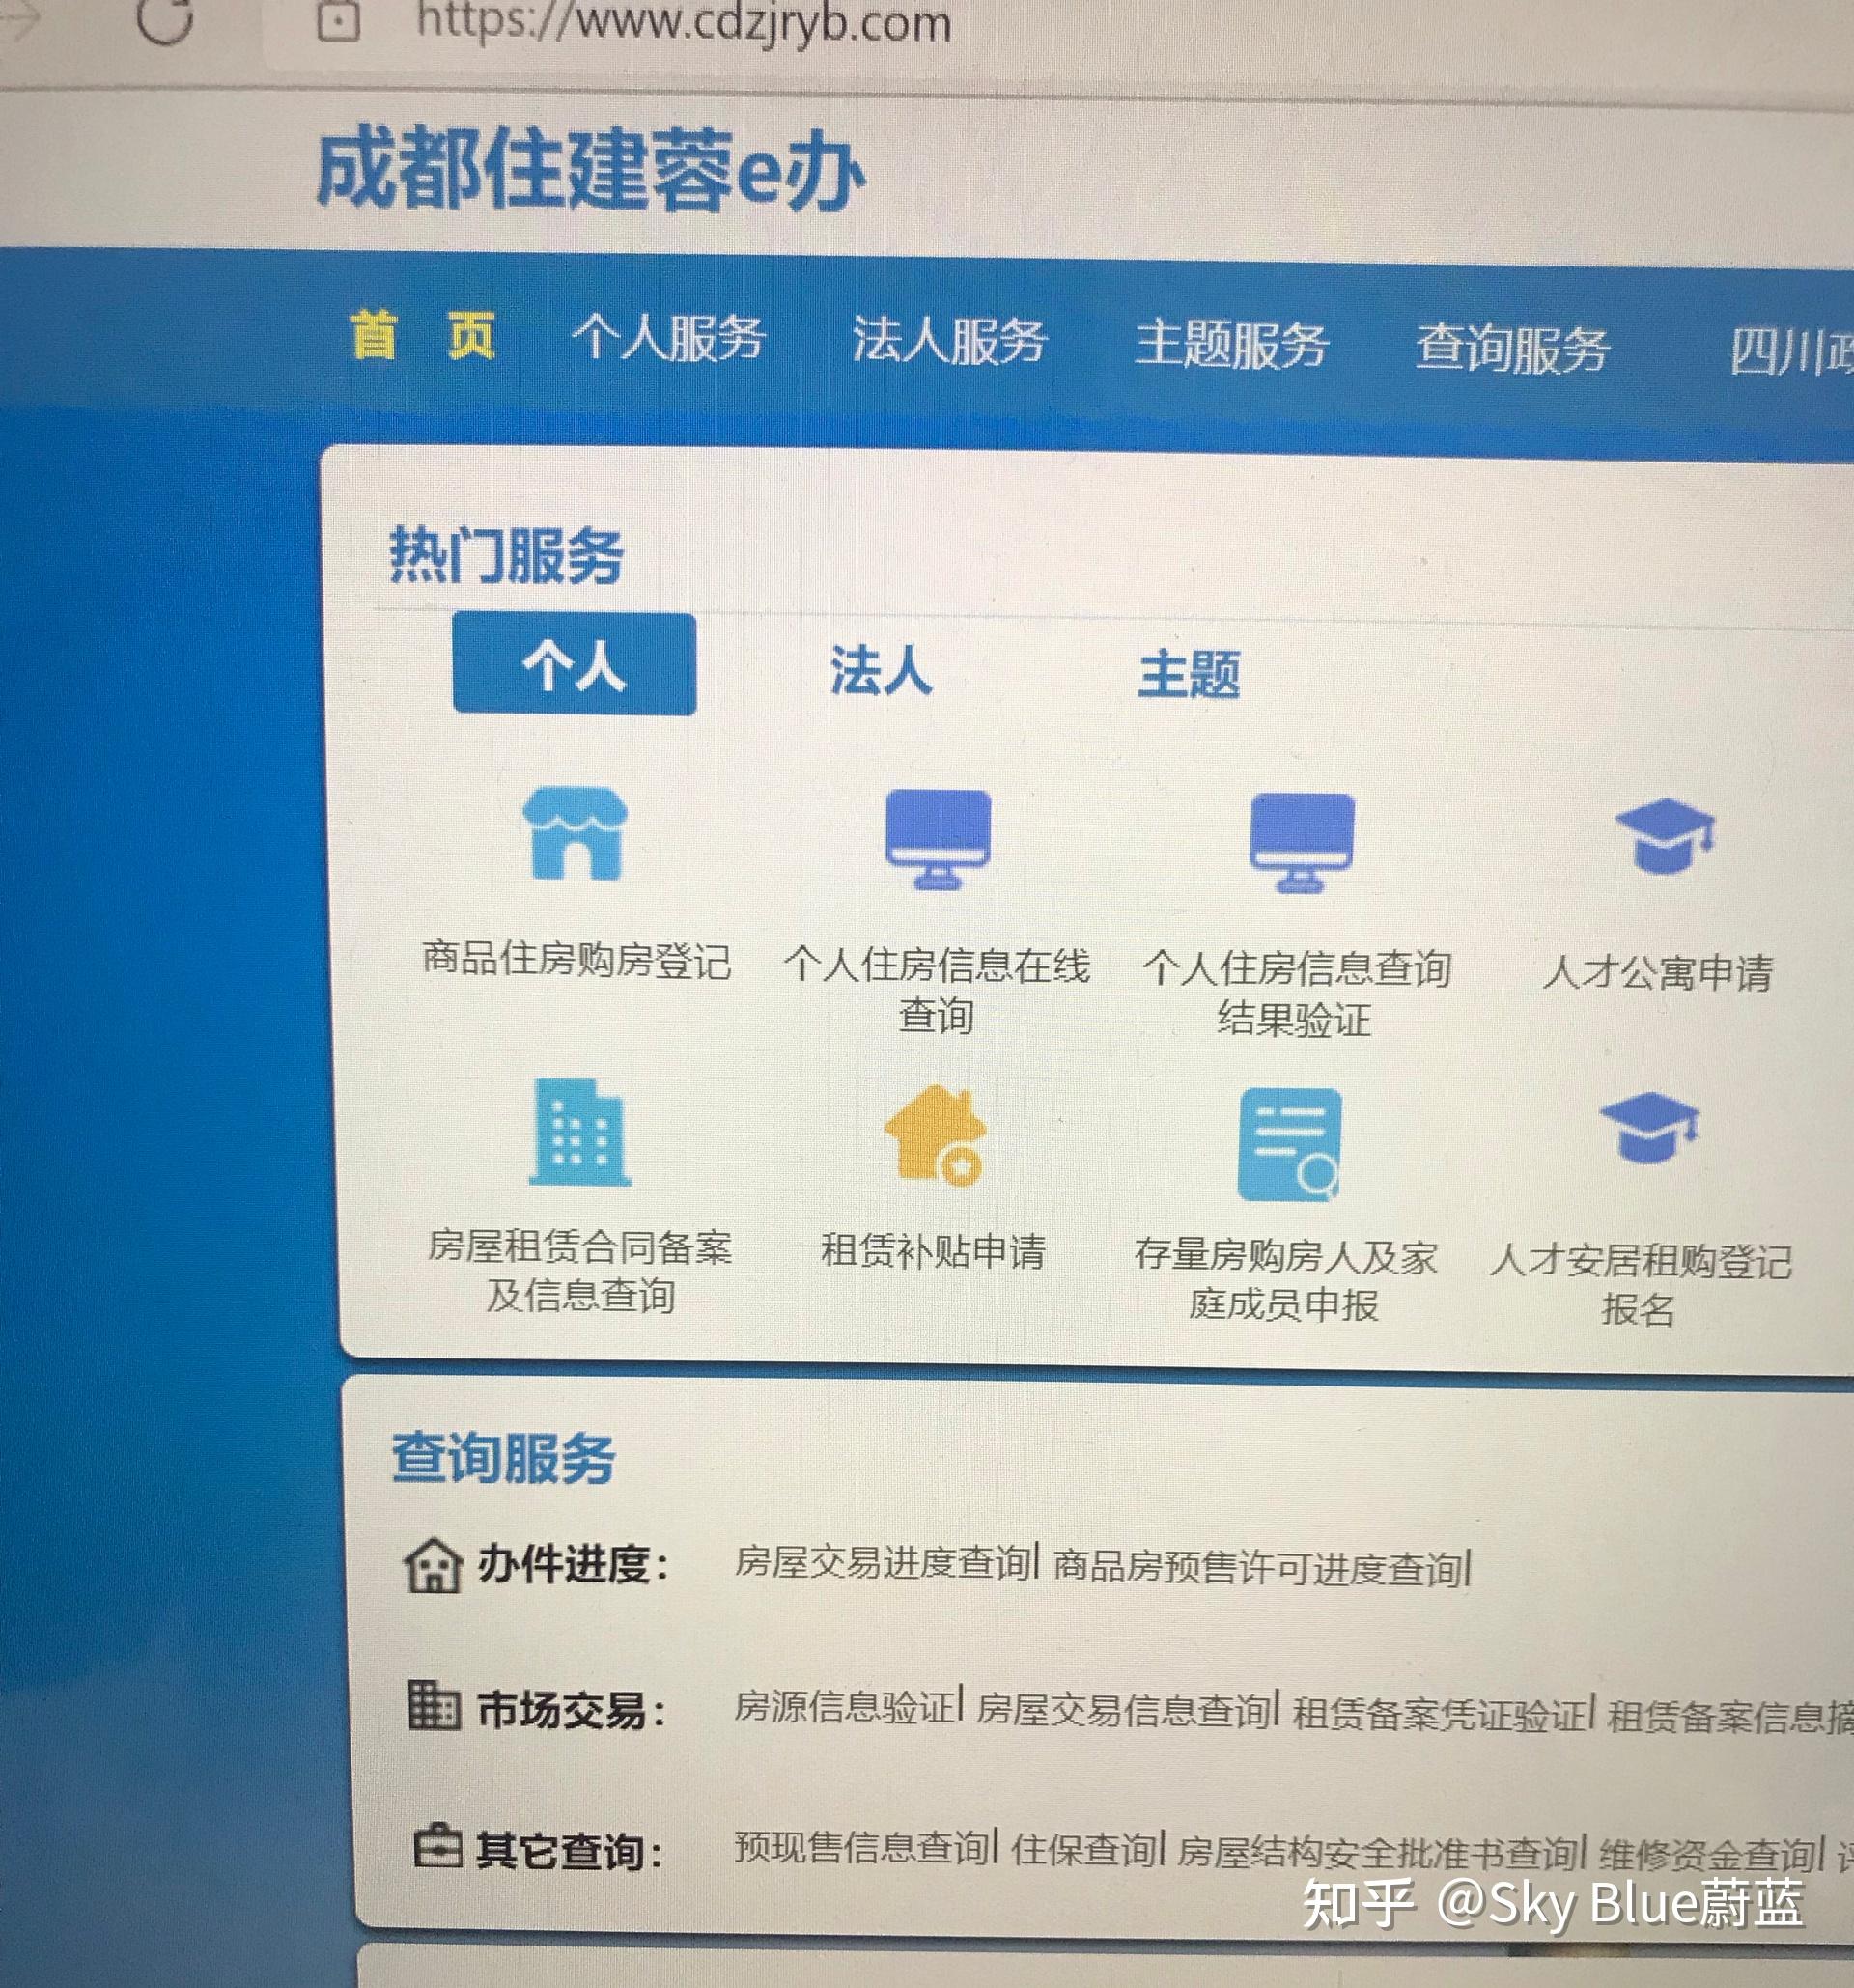
Task: Click the 存量房购房人及家庭成员申报 label
Action: pos(1285,1280)
